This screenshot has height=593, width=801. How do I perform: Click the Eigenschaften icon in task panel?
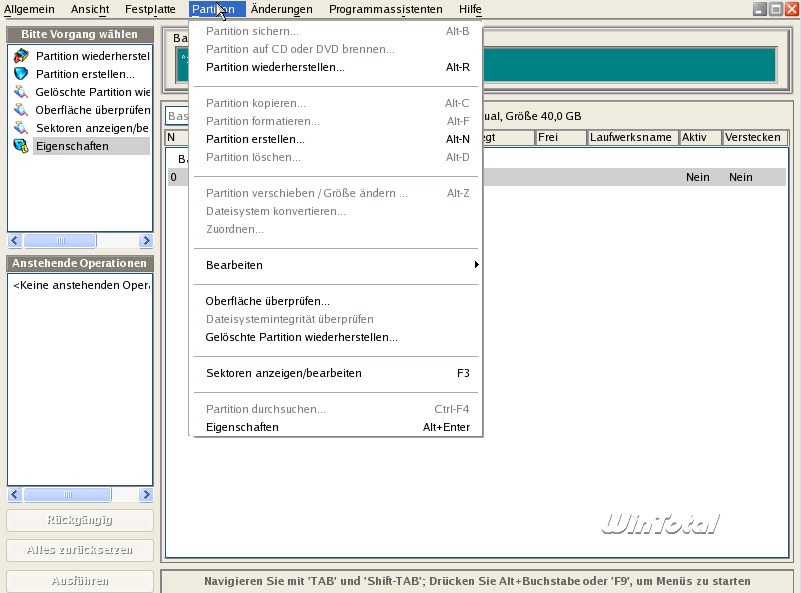tap(21, 146)
